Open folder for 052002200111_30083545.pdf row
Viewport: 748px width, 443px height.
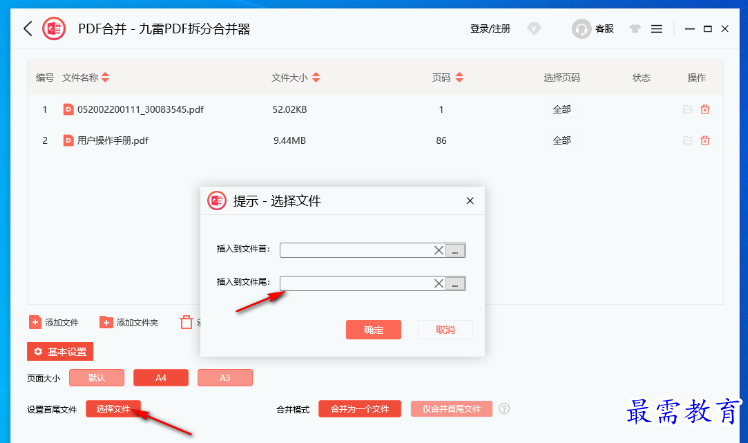coord(687,110)
